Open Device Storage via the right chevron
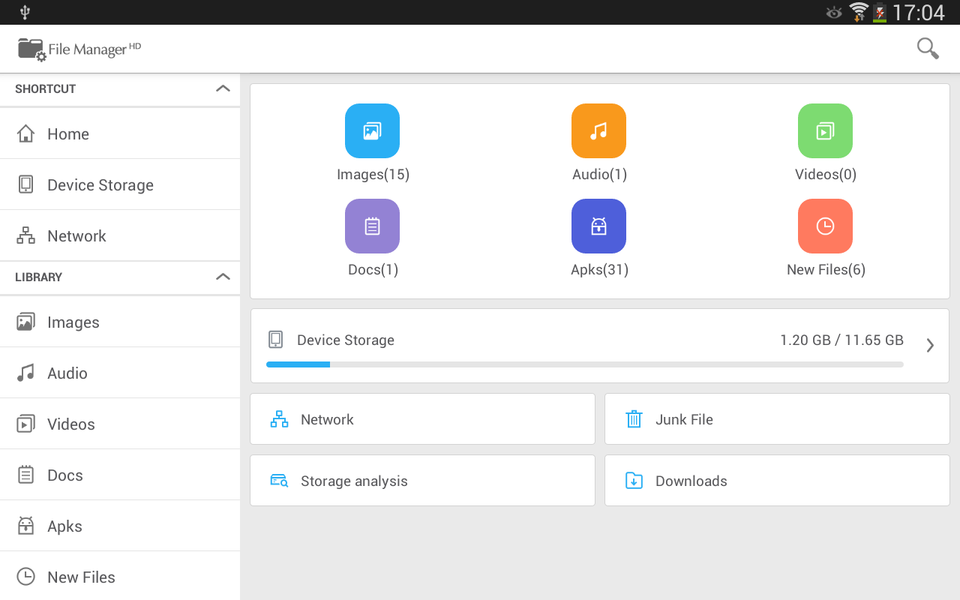This screenshot has height=600, width=960. tap(929, 344)
